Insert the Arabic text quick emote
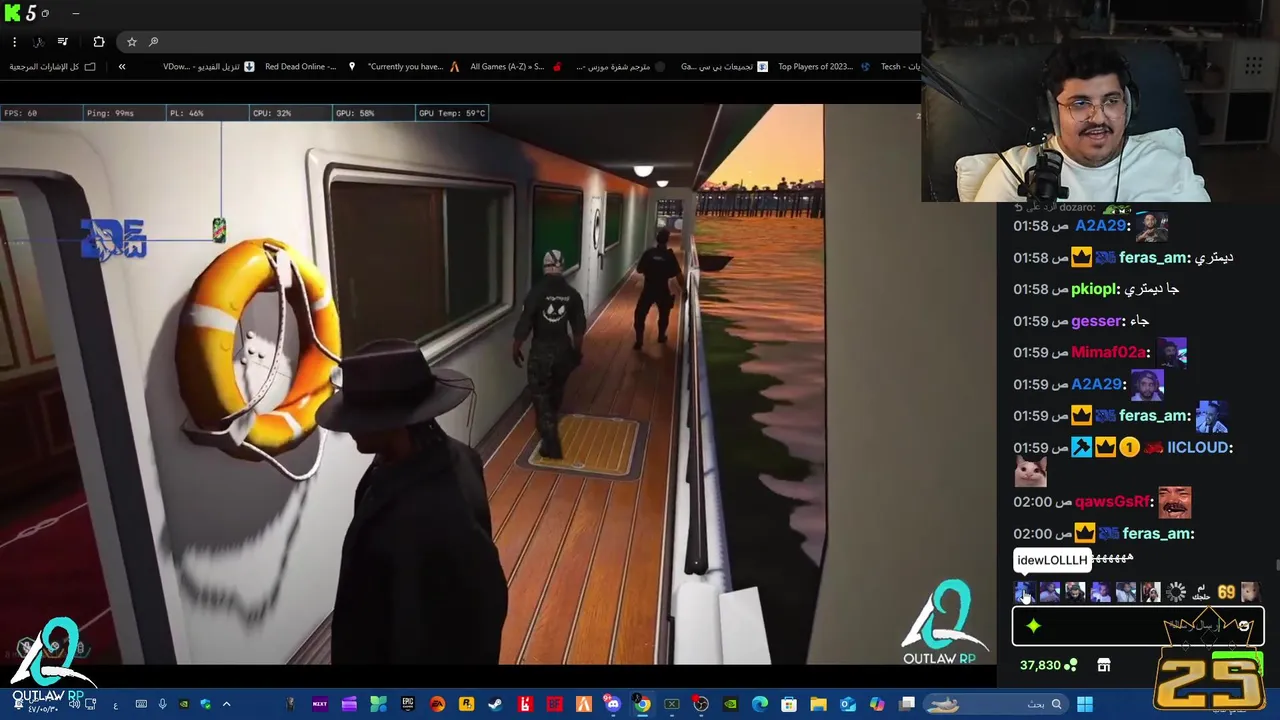This screenshot has width=1280, height=720. pyautogui.click(x=1201, y=592)
